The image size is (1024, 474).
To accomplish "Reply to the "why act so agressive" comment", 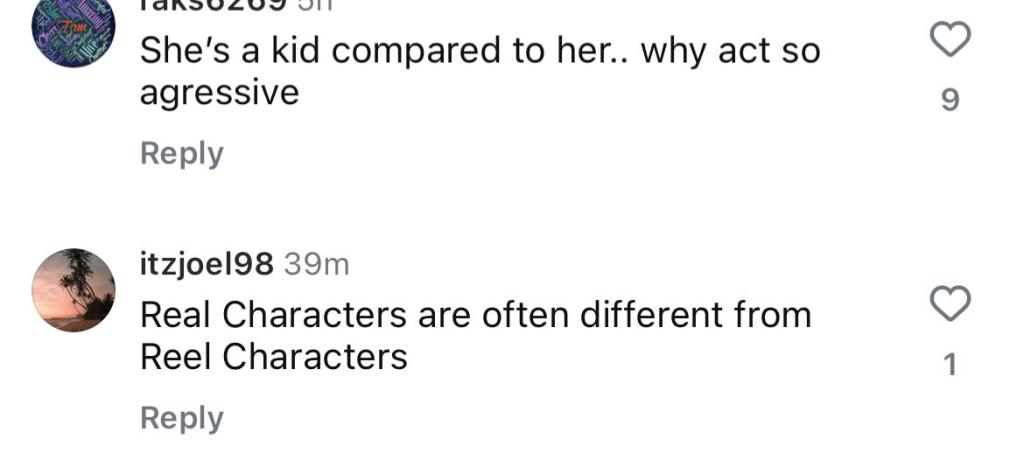I will point(181,154).
